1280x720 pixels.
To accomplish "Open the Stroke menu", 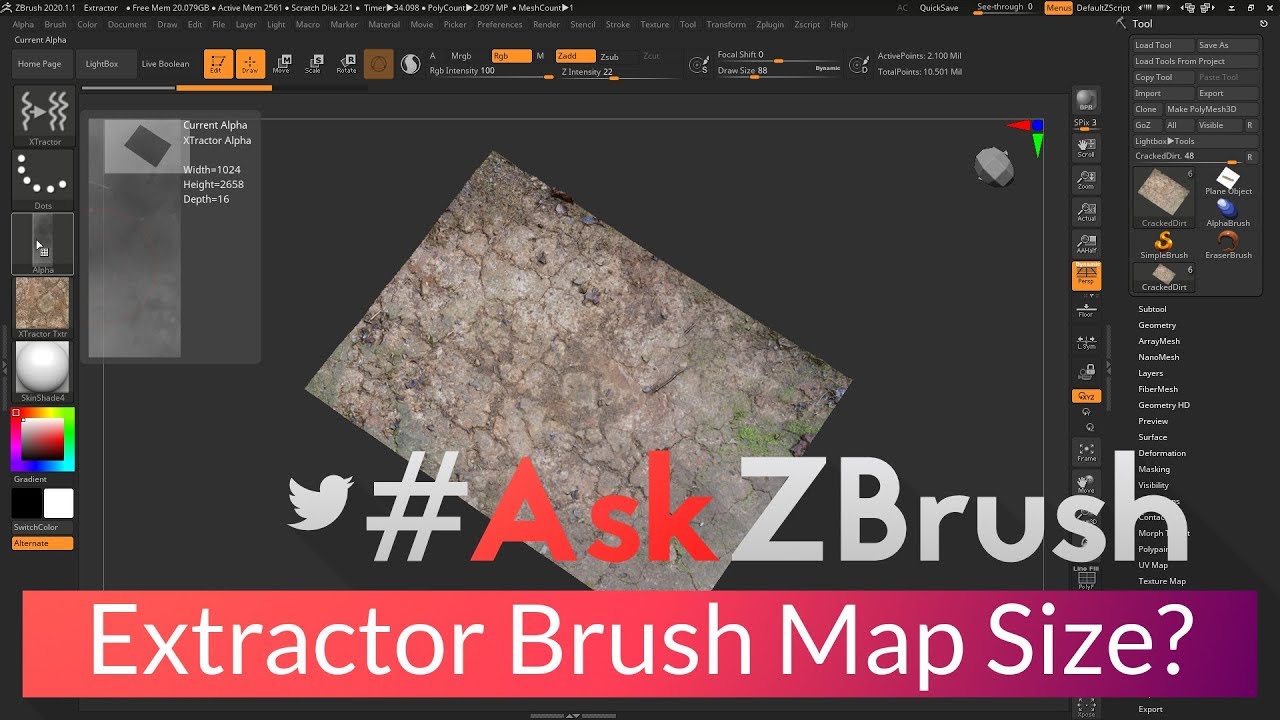I will [618, 24].
